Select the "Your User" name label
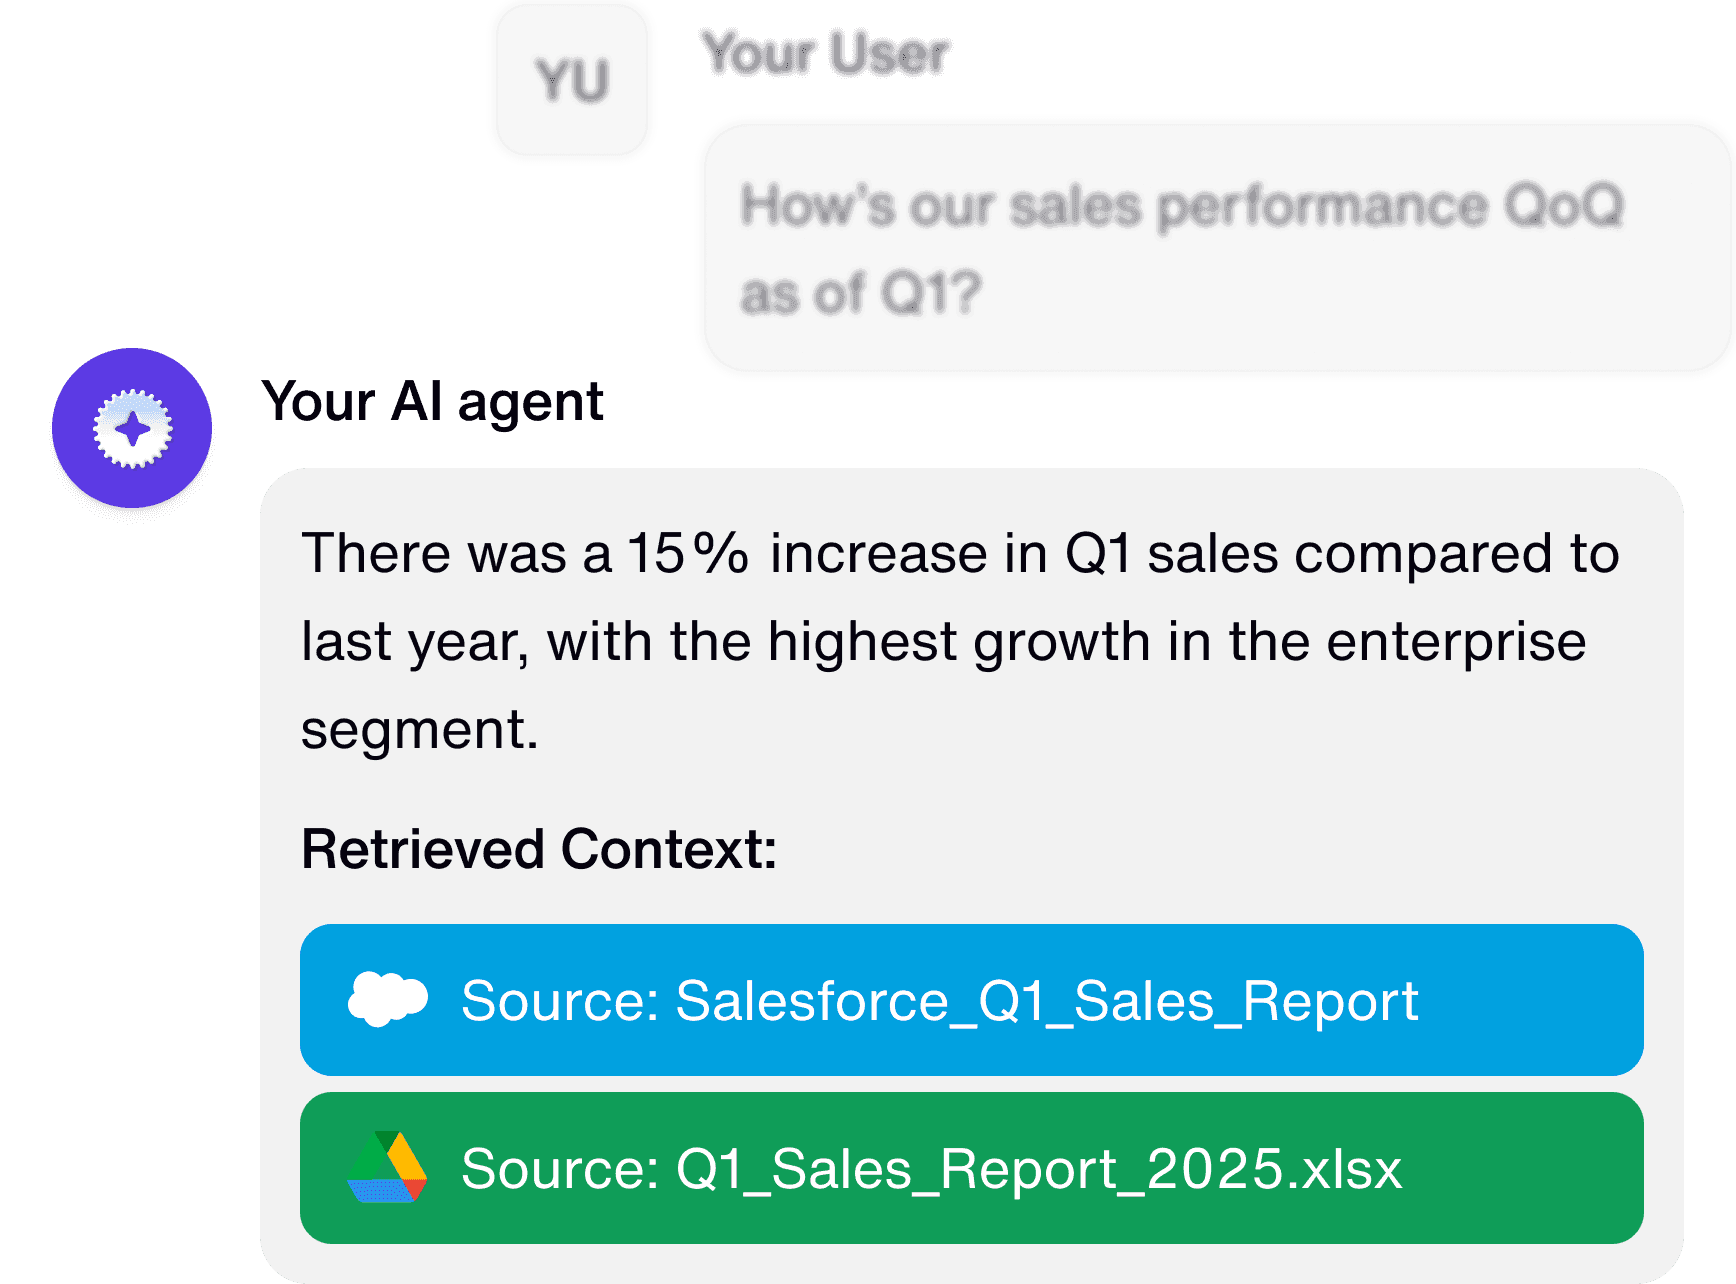The height and width of the screenshot is (1284, 1736). coord(825,53)
